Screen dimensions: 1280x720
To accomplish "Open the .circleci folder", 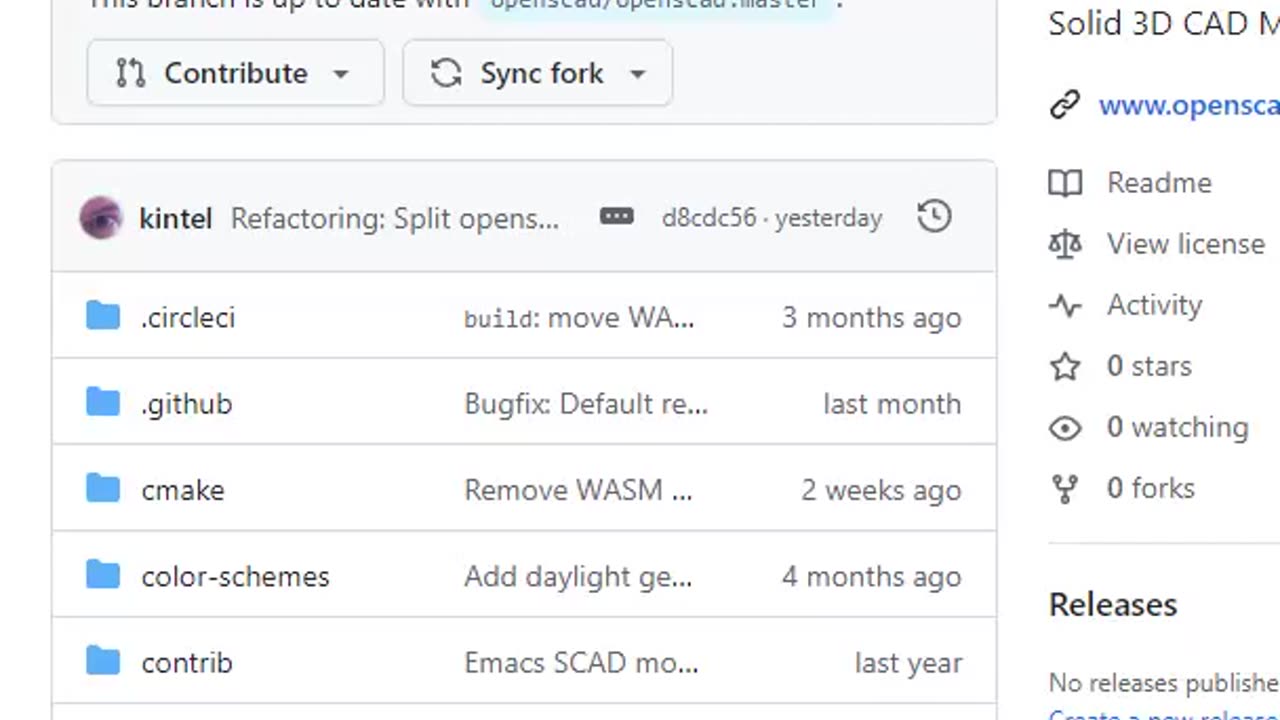I will [188, 318].
